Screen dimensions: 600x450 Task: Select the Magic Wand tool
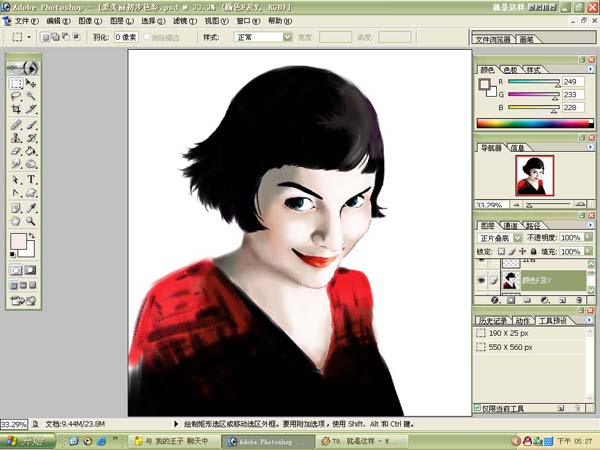(x=31, y=96)
